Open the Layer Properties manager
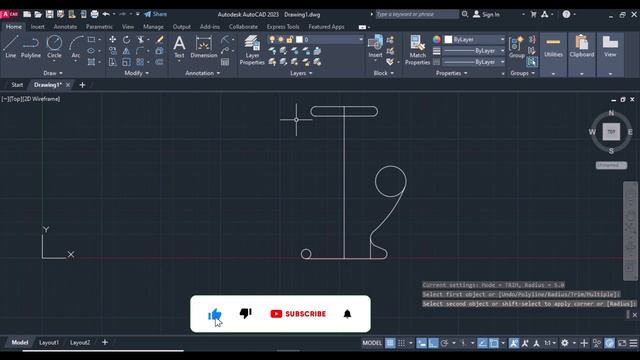640x360 pixels. point(252,50)
